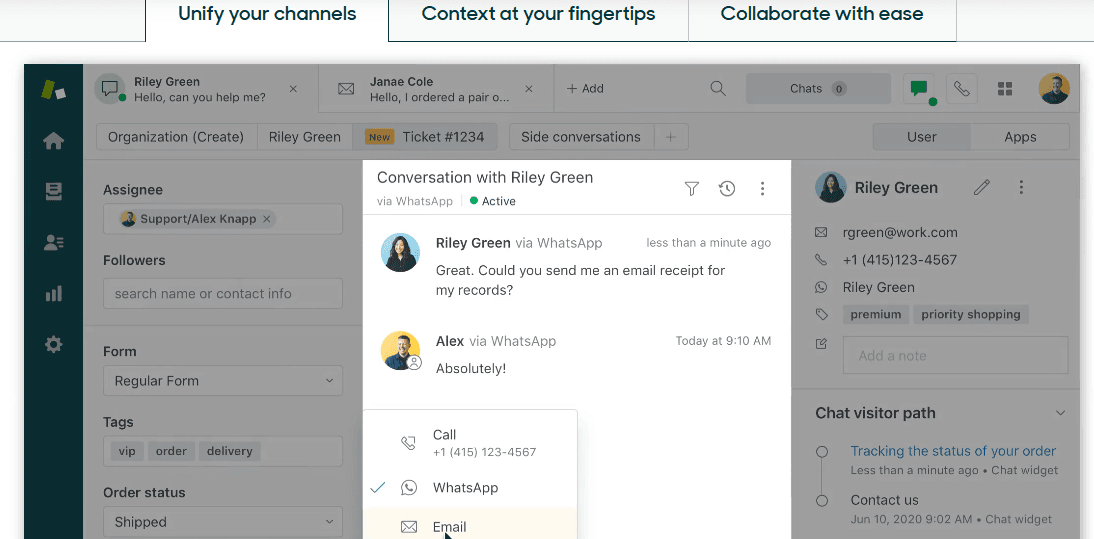Click the order tag

[171, 451]
